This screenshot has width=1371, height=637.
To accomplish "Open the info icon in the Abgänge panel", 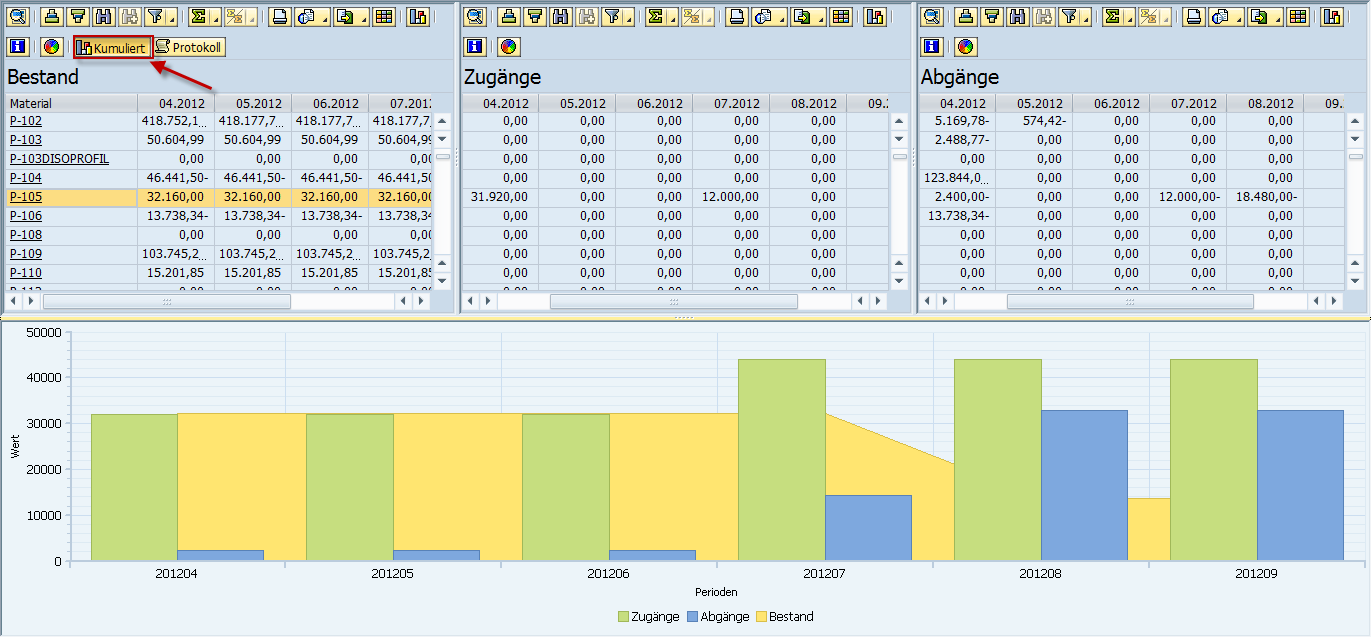I will pos(932,46).
